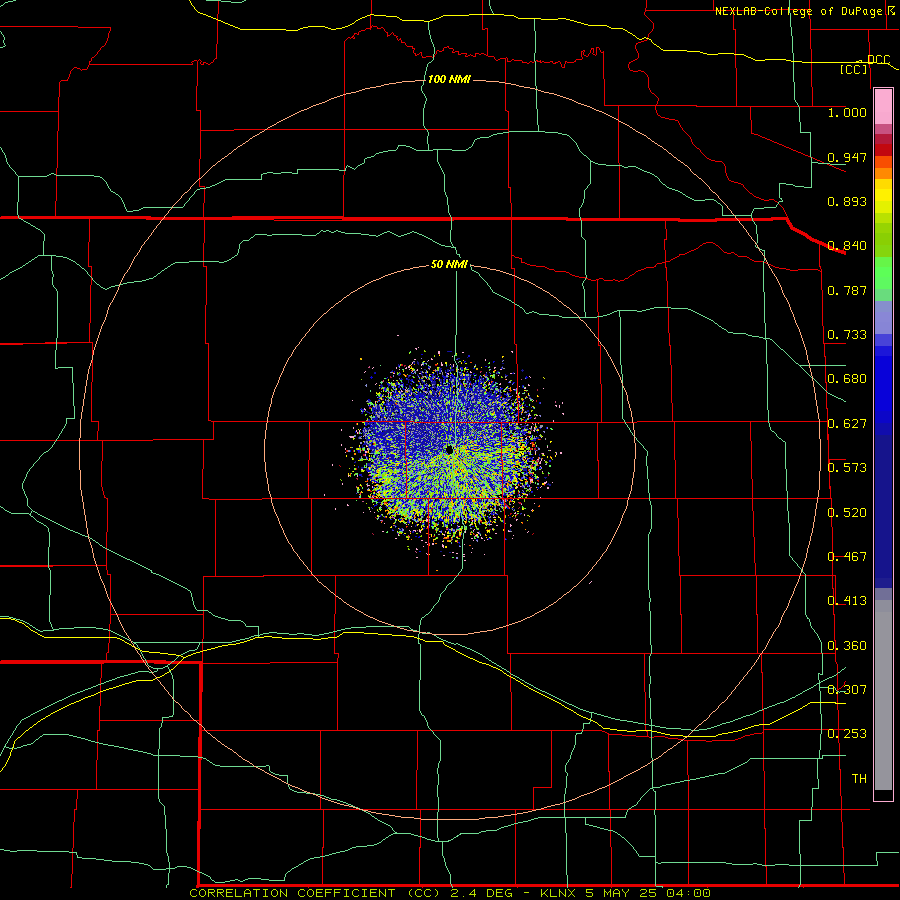Click the bright green segment of the color bar

[x=883, y=273]
